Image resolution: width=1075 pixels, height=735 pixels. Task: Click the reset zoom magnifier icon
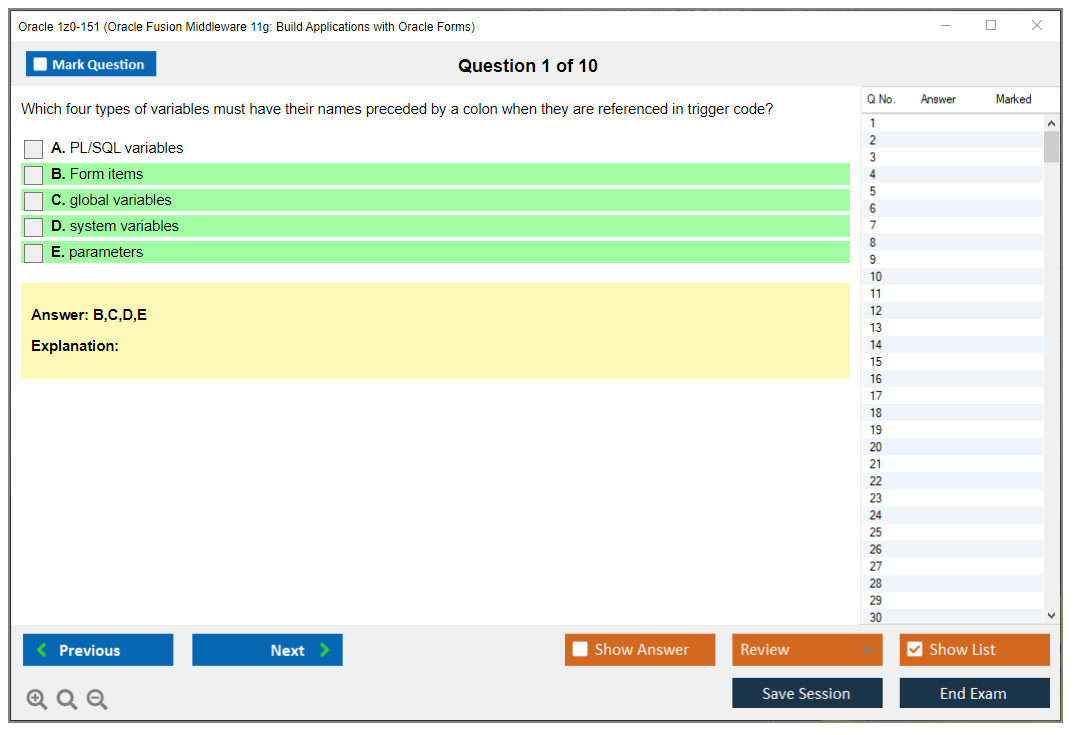(67, 700)
